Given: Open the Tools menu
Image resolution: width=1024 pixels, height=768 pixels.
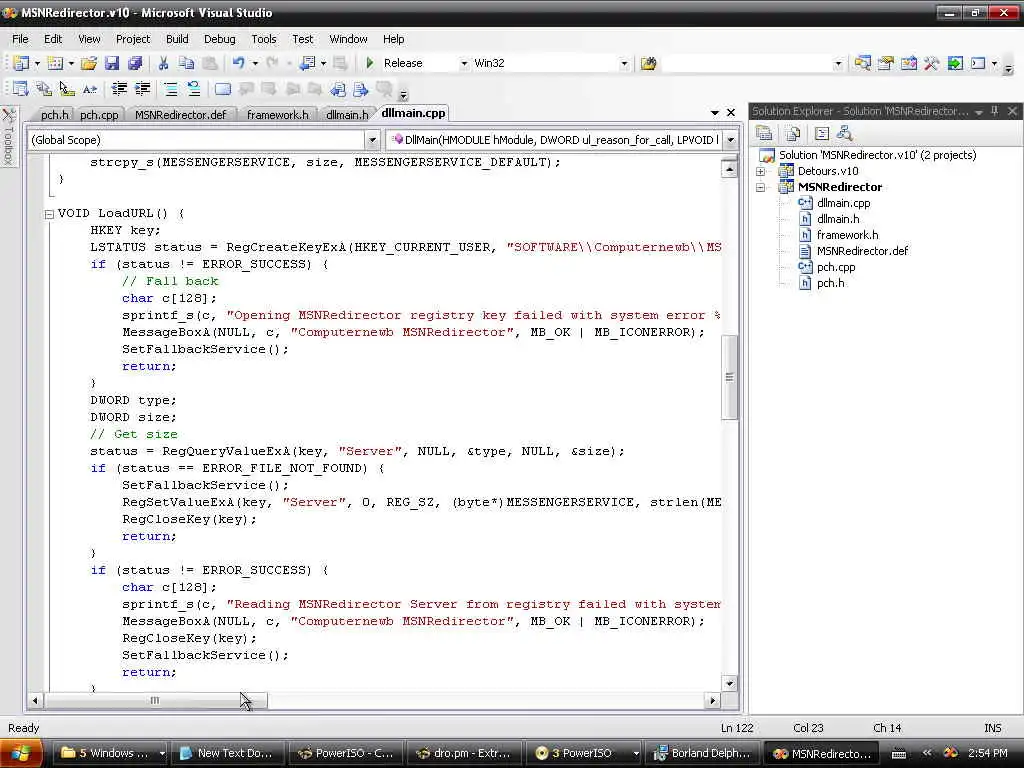Looking at the screenshot, I should [264, 39].
